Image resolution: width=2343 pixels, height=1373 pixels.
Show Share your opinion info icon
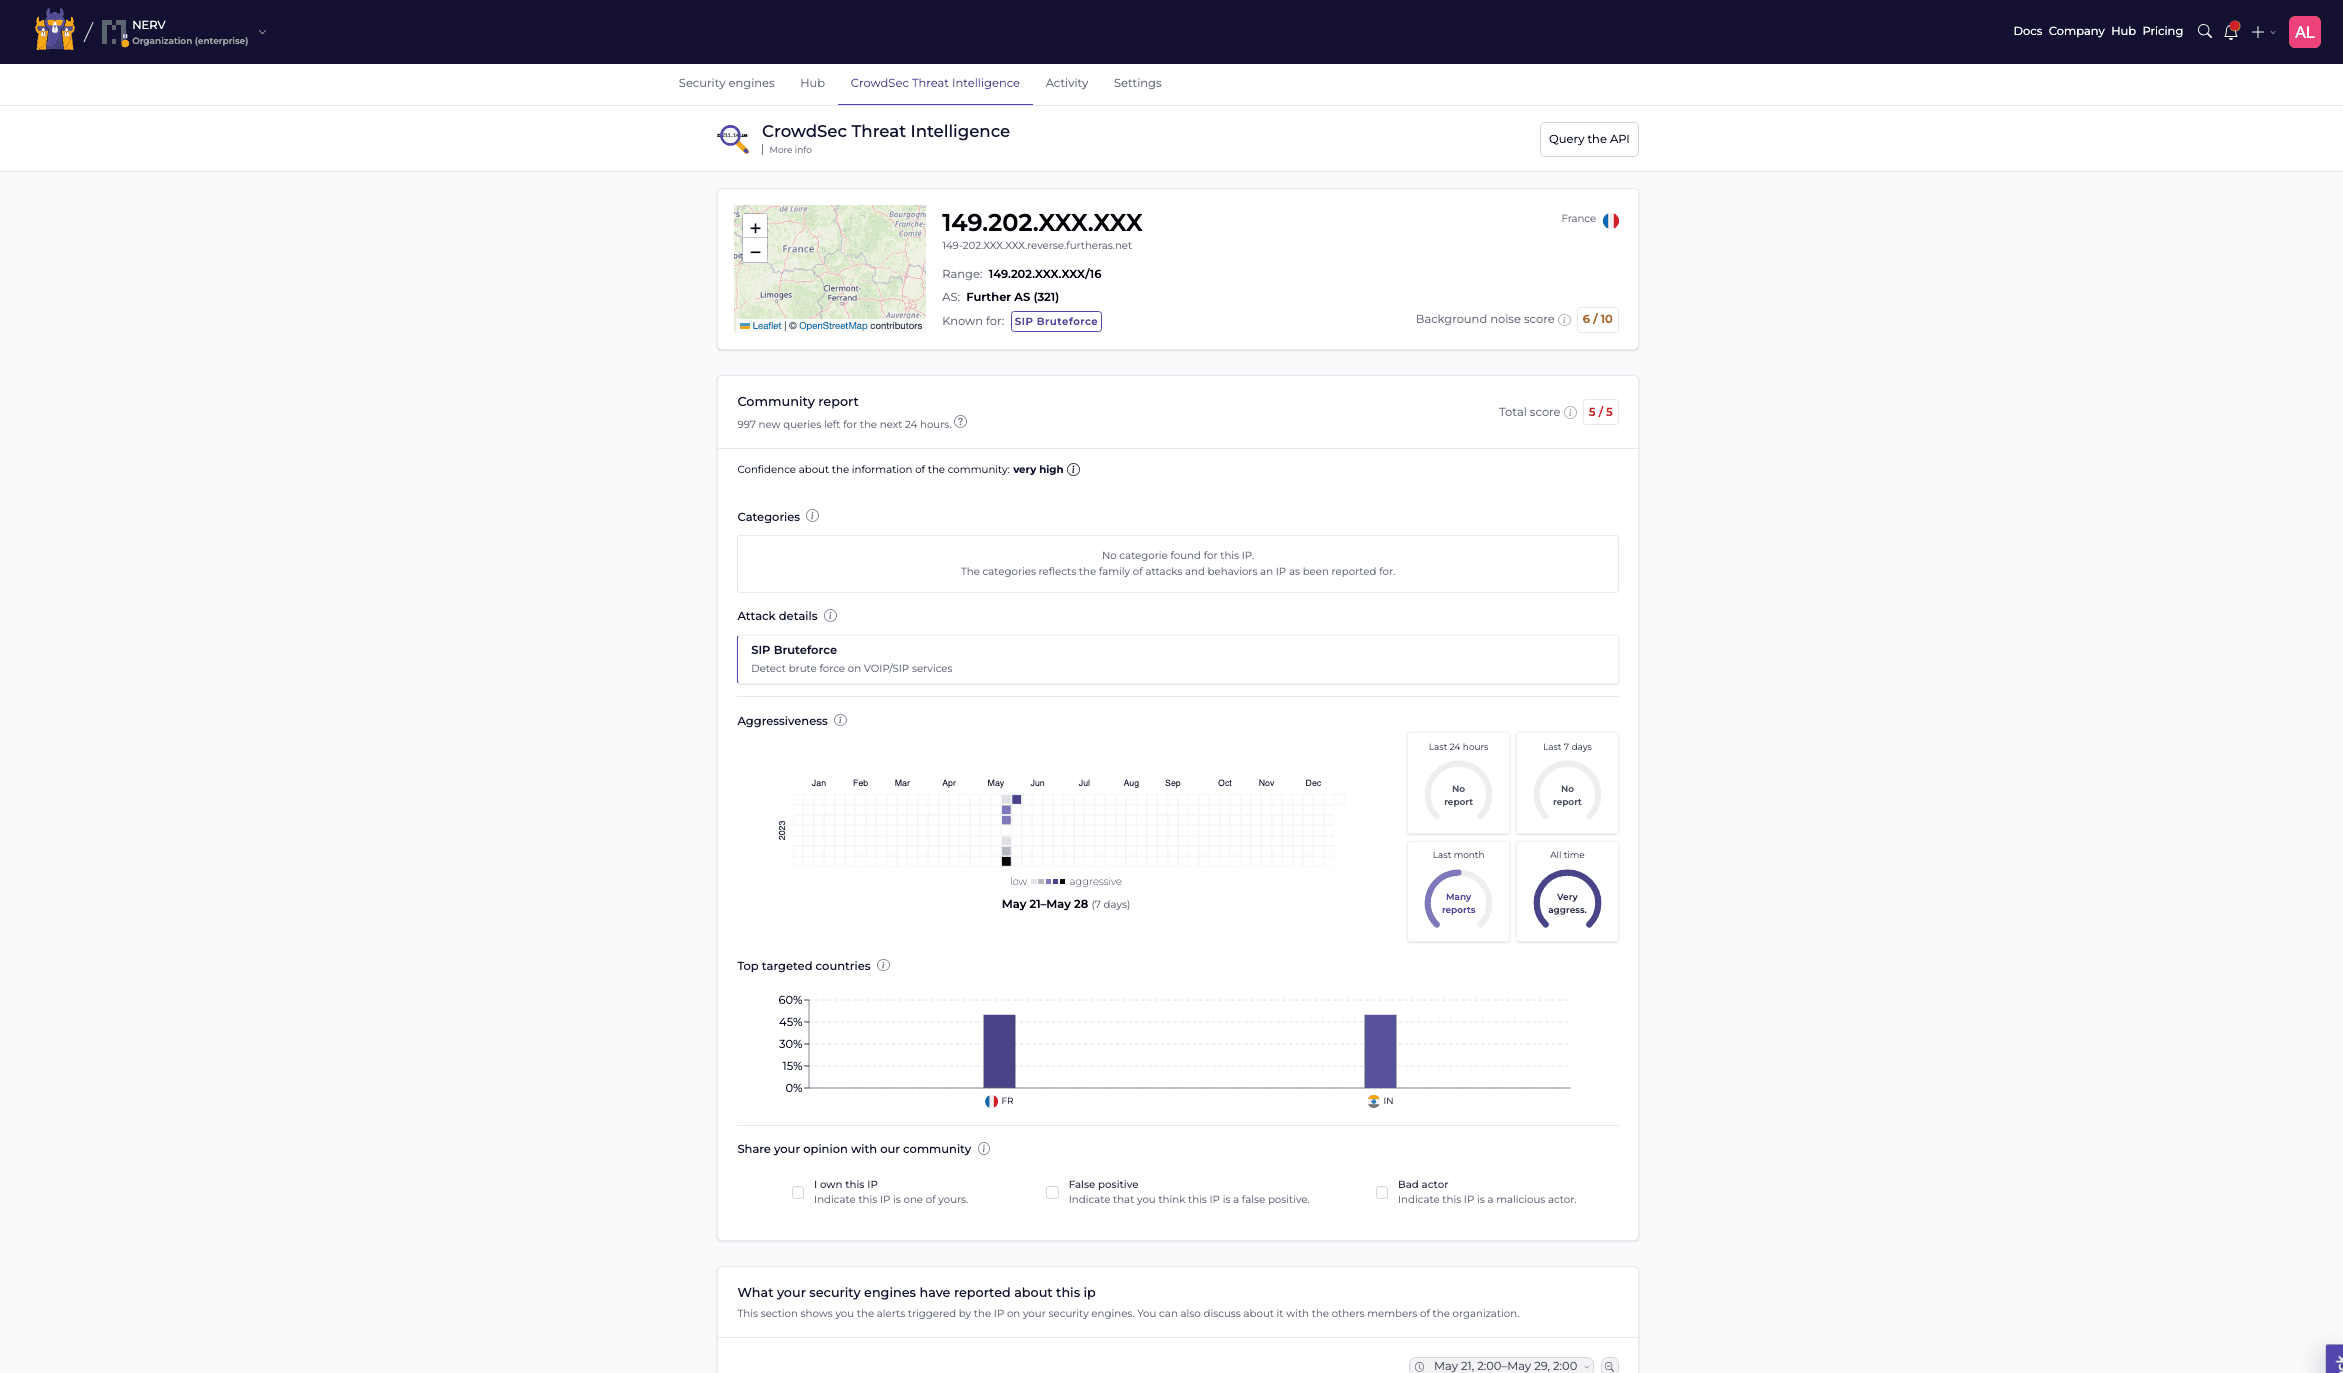click(984, 1148)
